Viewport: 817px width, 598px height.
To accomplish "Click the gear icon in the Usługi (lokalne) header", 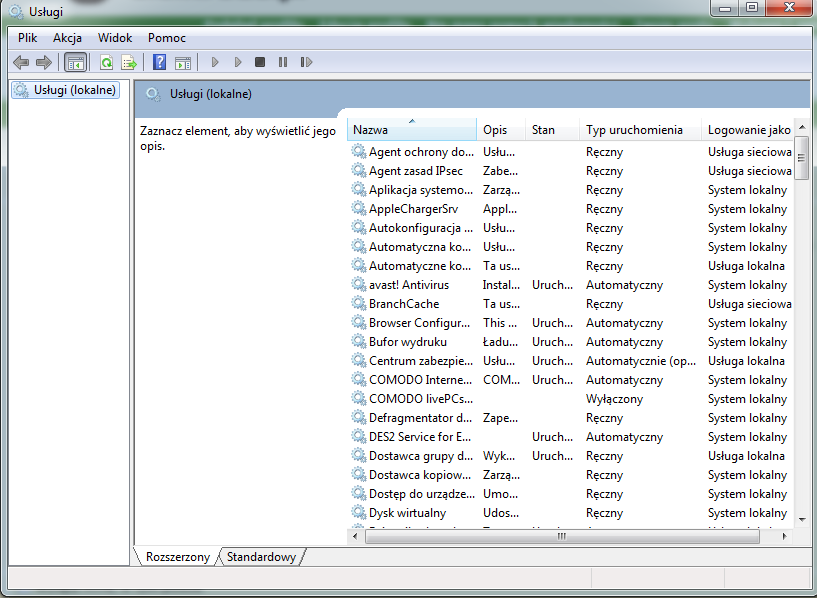I will [x=153, y=94].
